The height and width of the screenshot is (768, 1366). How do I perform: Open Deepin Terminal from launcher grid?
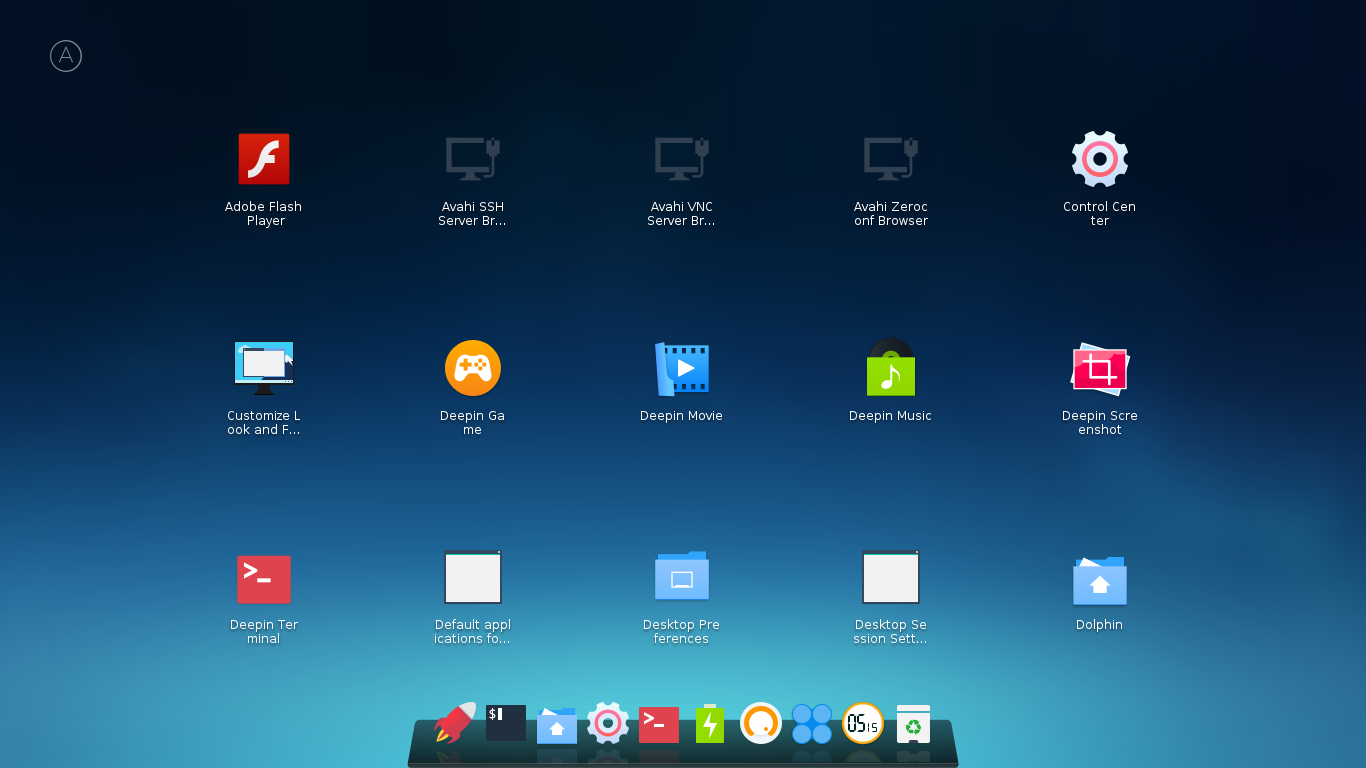point(264,579)
